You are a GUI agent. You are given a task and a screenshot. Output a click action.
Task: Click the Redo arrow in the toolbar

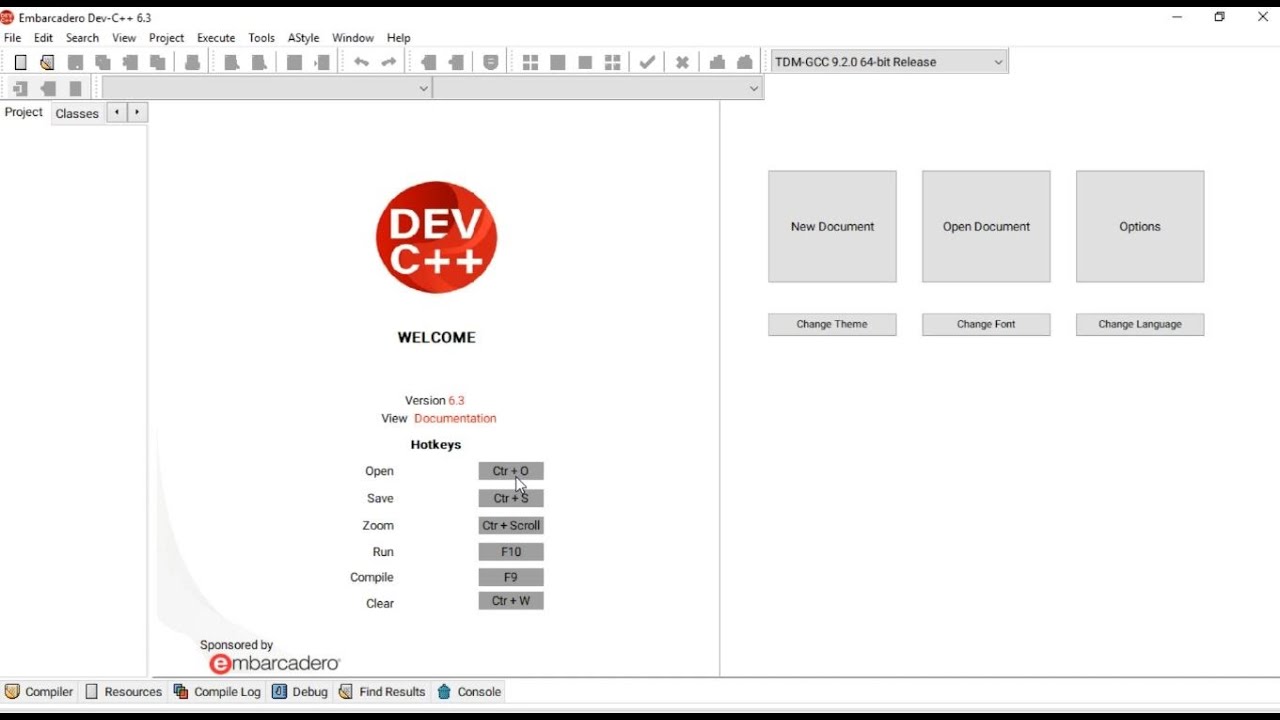tap(389, 62)
